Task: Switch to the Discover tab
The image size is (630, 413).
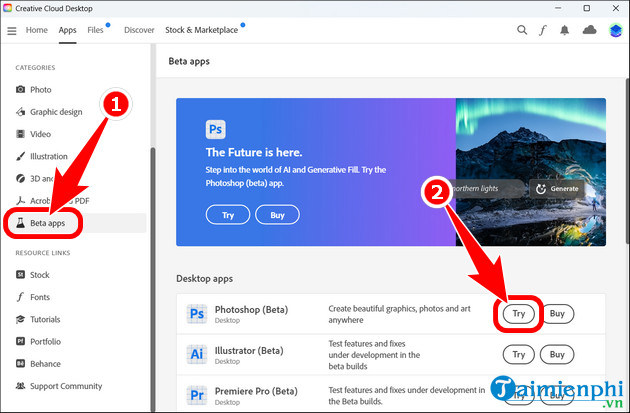Action: click(139, 30)
